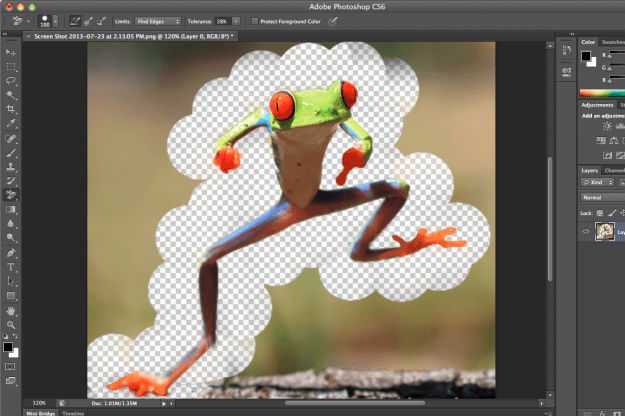
Task: Select the Move tool
Action: [11, 51]
